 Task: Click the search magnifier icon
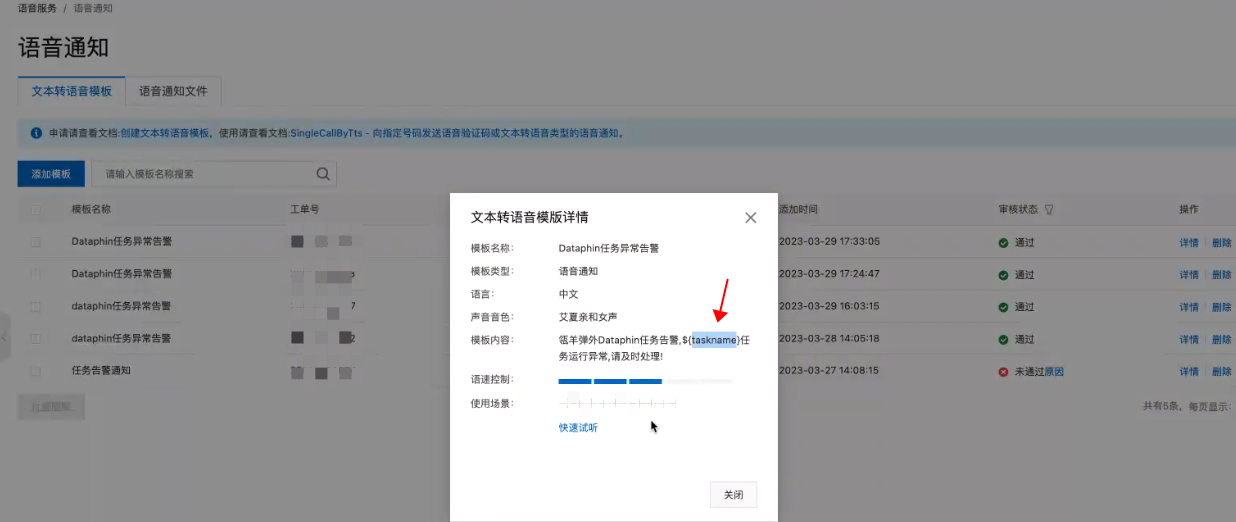click(x=323, y=174)
